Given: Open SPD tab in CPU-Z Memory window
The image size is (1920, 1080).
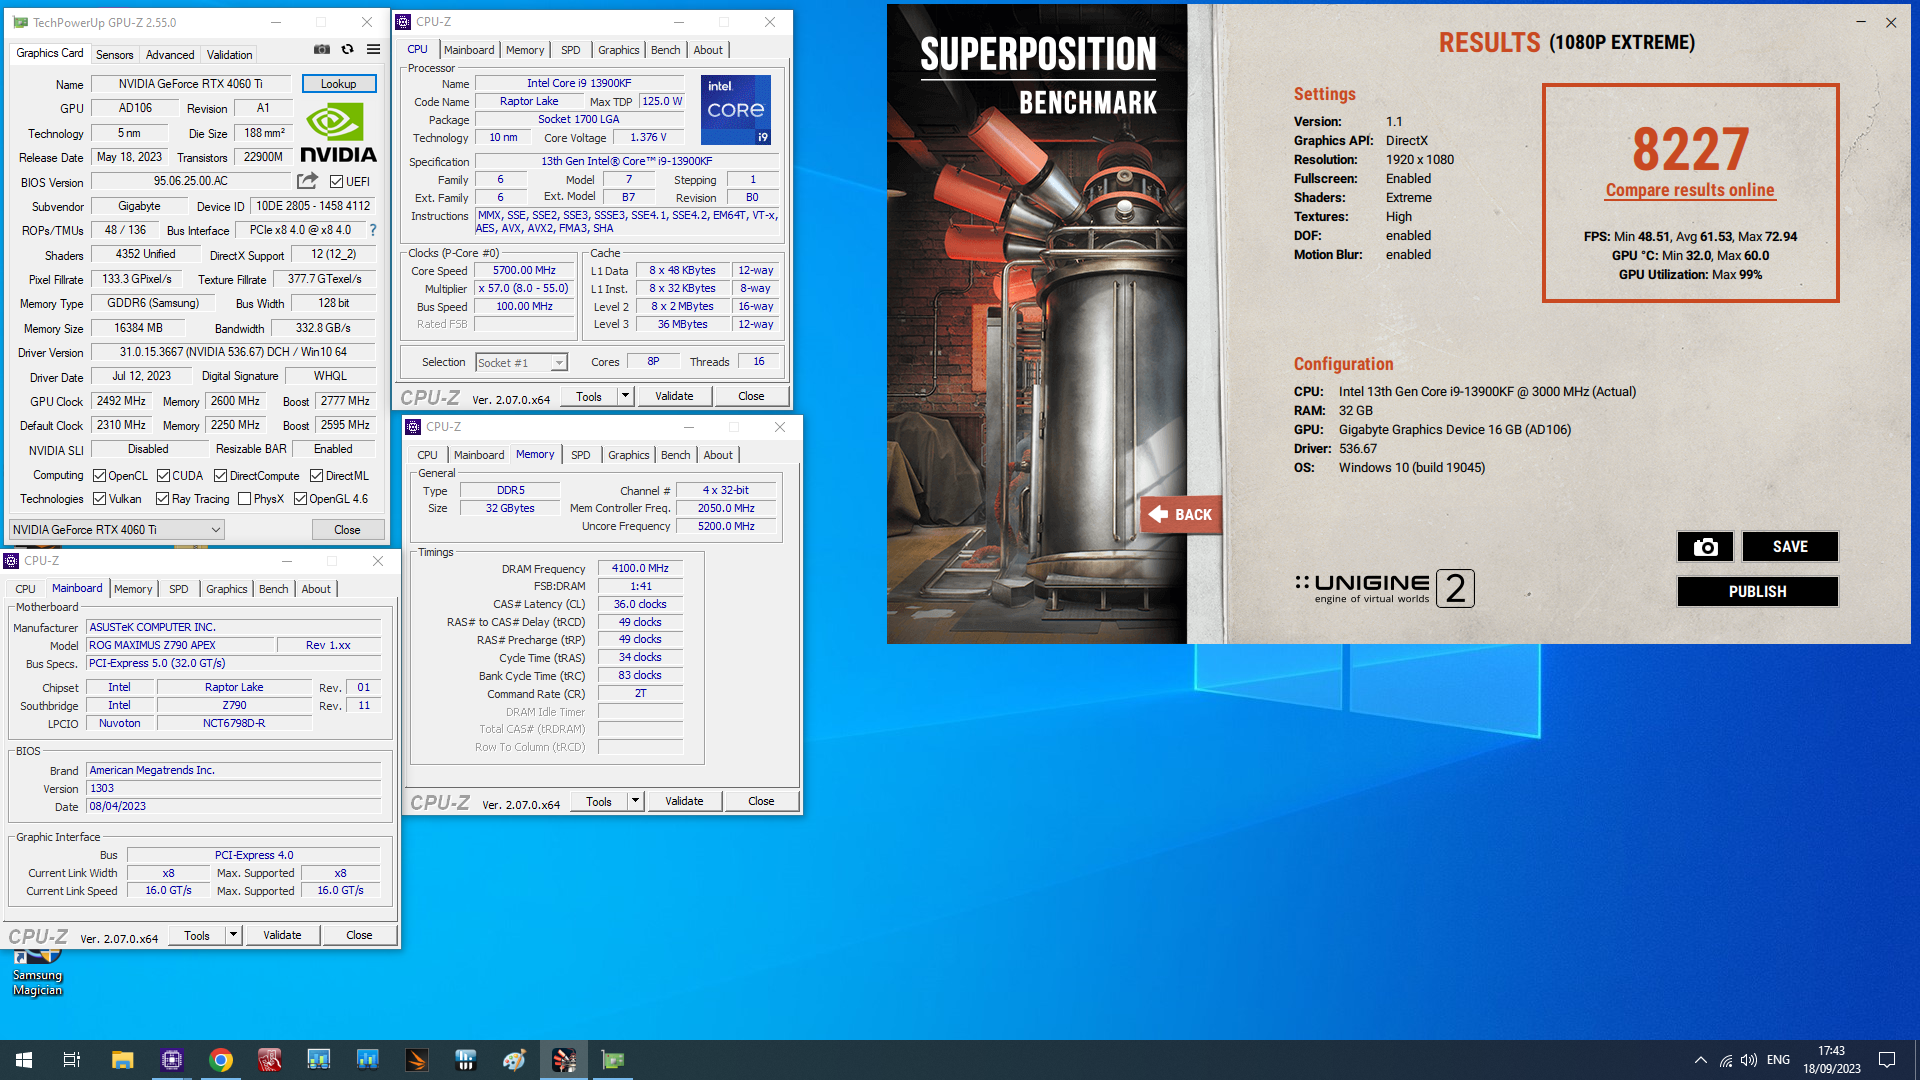Looking at the screenshot, I should tap(580, 455).
